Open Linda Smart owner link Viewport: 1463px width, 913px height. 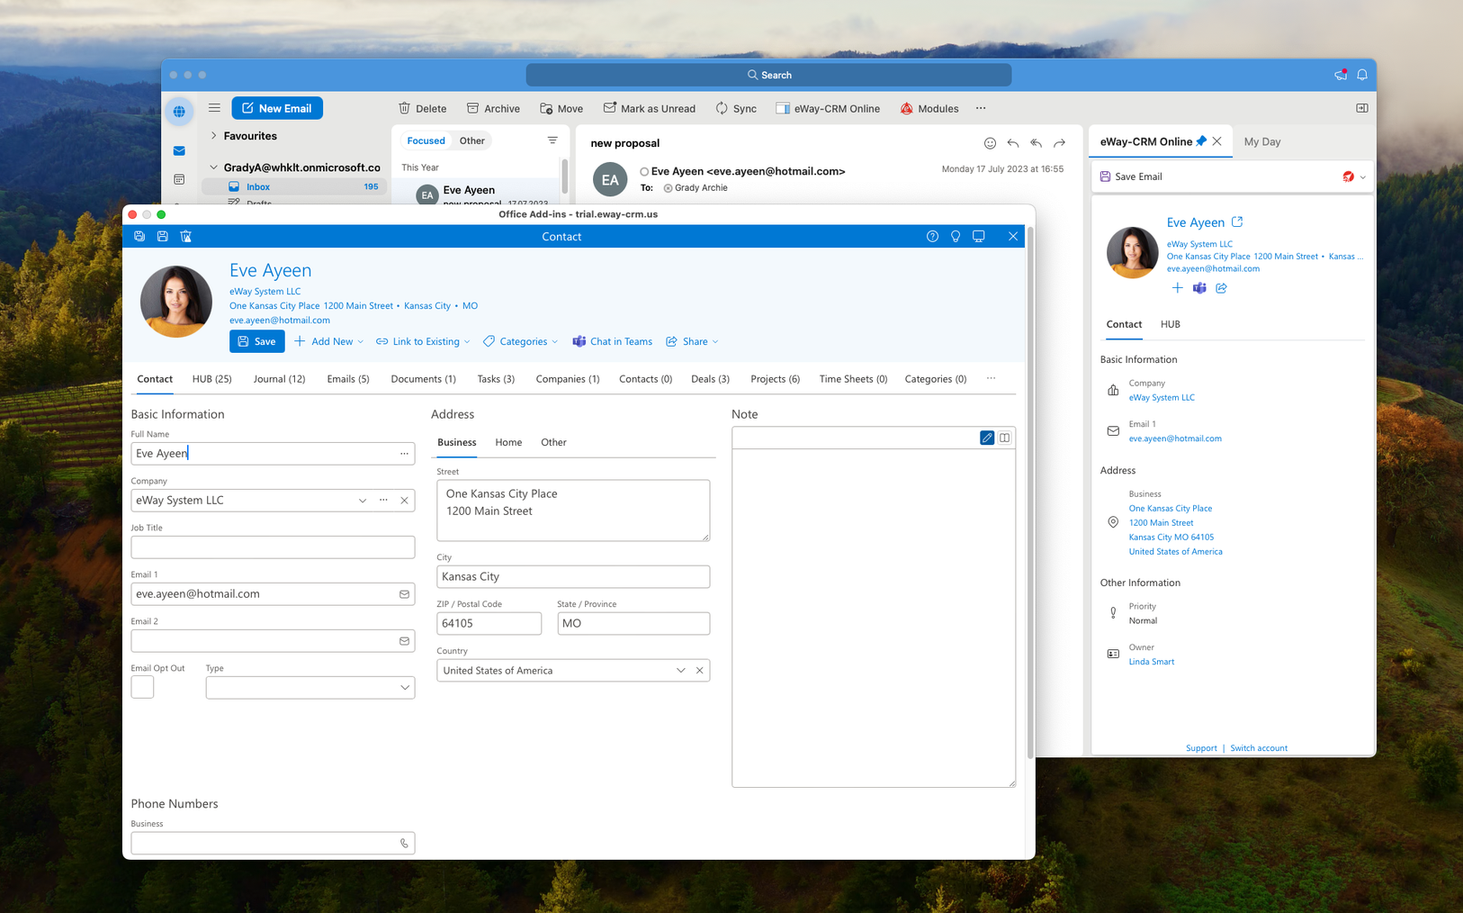1151,662
